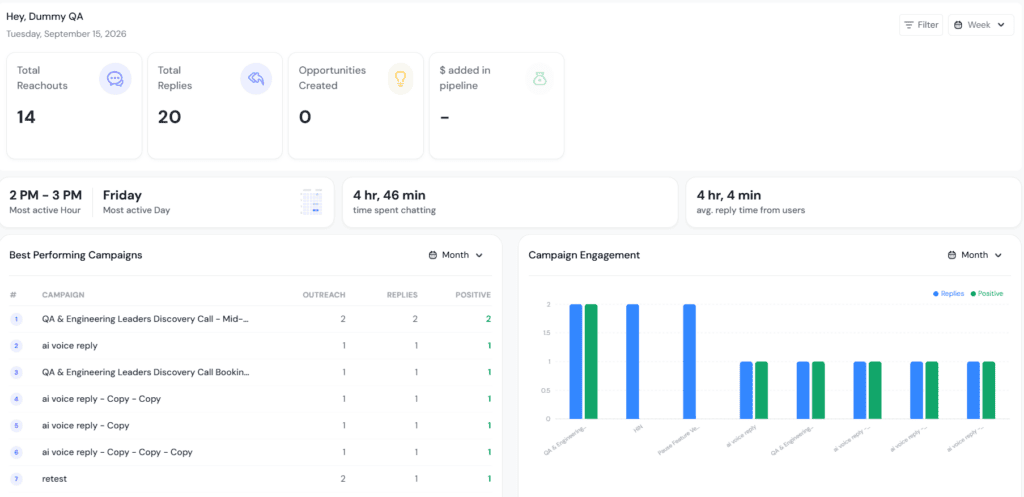Click the date 'Tuesday, September 15, 2026'
Viewport: 1024px width, 497px height.
[x=67, y=34]
